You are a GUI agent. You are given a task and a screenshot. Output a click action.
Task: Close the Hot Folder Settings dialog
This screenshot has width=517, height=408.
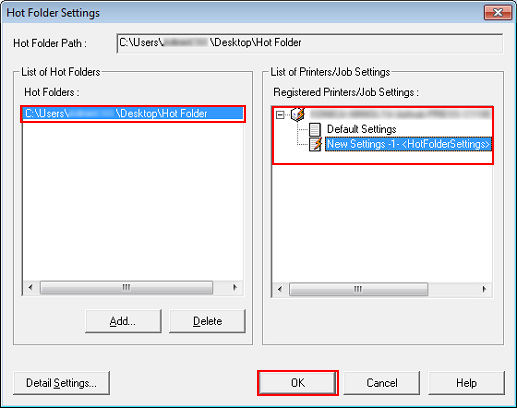pyautogui.click(x=498, y=13)
